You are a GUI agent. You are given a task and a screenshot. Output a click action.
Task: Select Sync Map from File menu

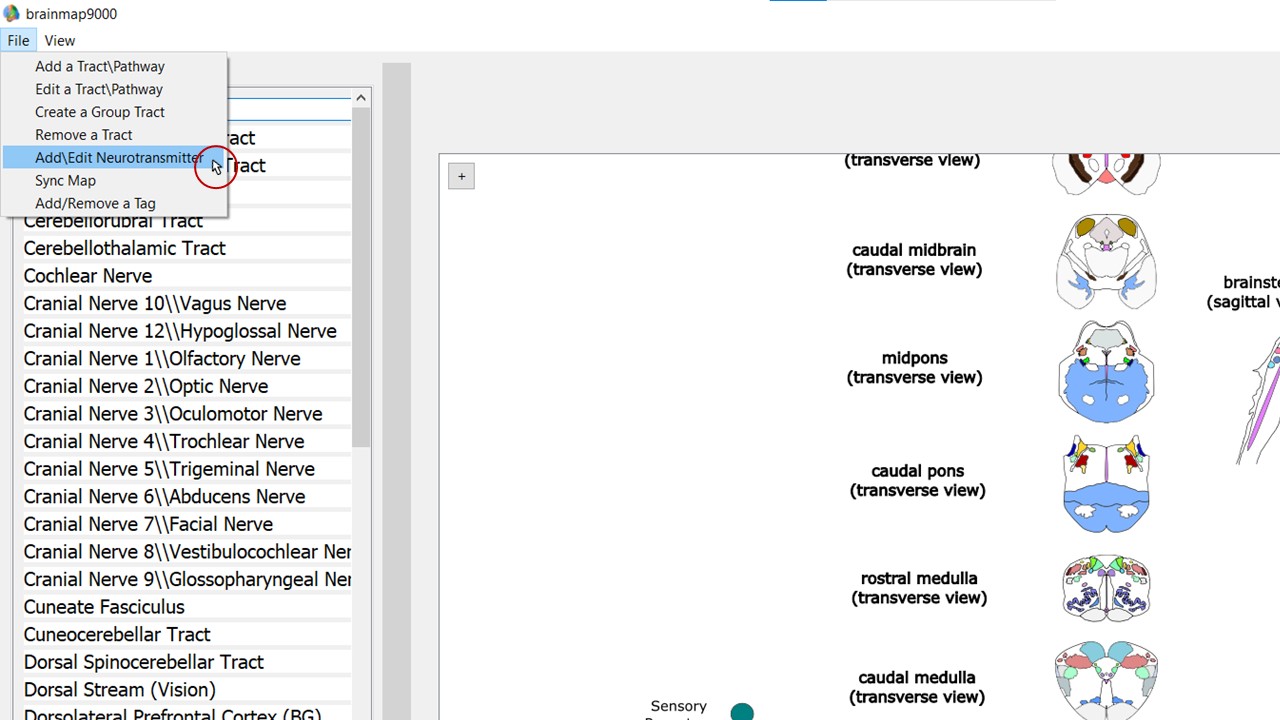(x=66, y=181)
